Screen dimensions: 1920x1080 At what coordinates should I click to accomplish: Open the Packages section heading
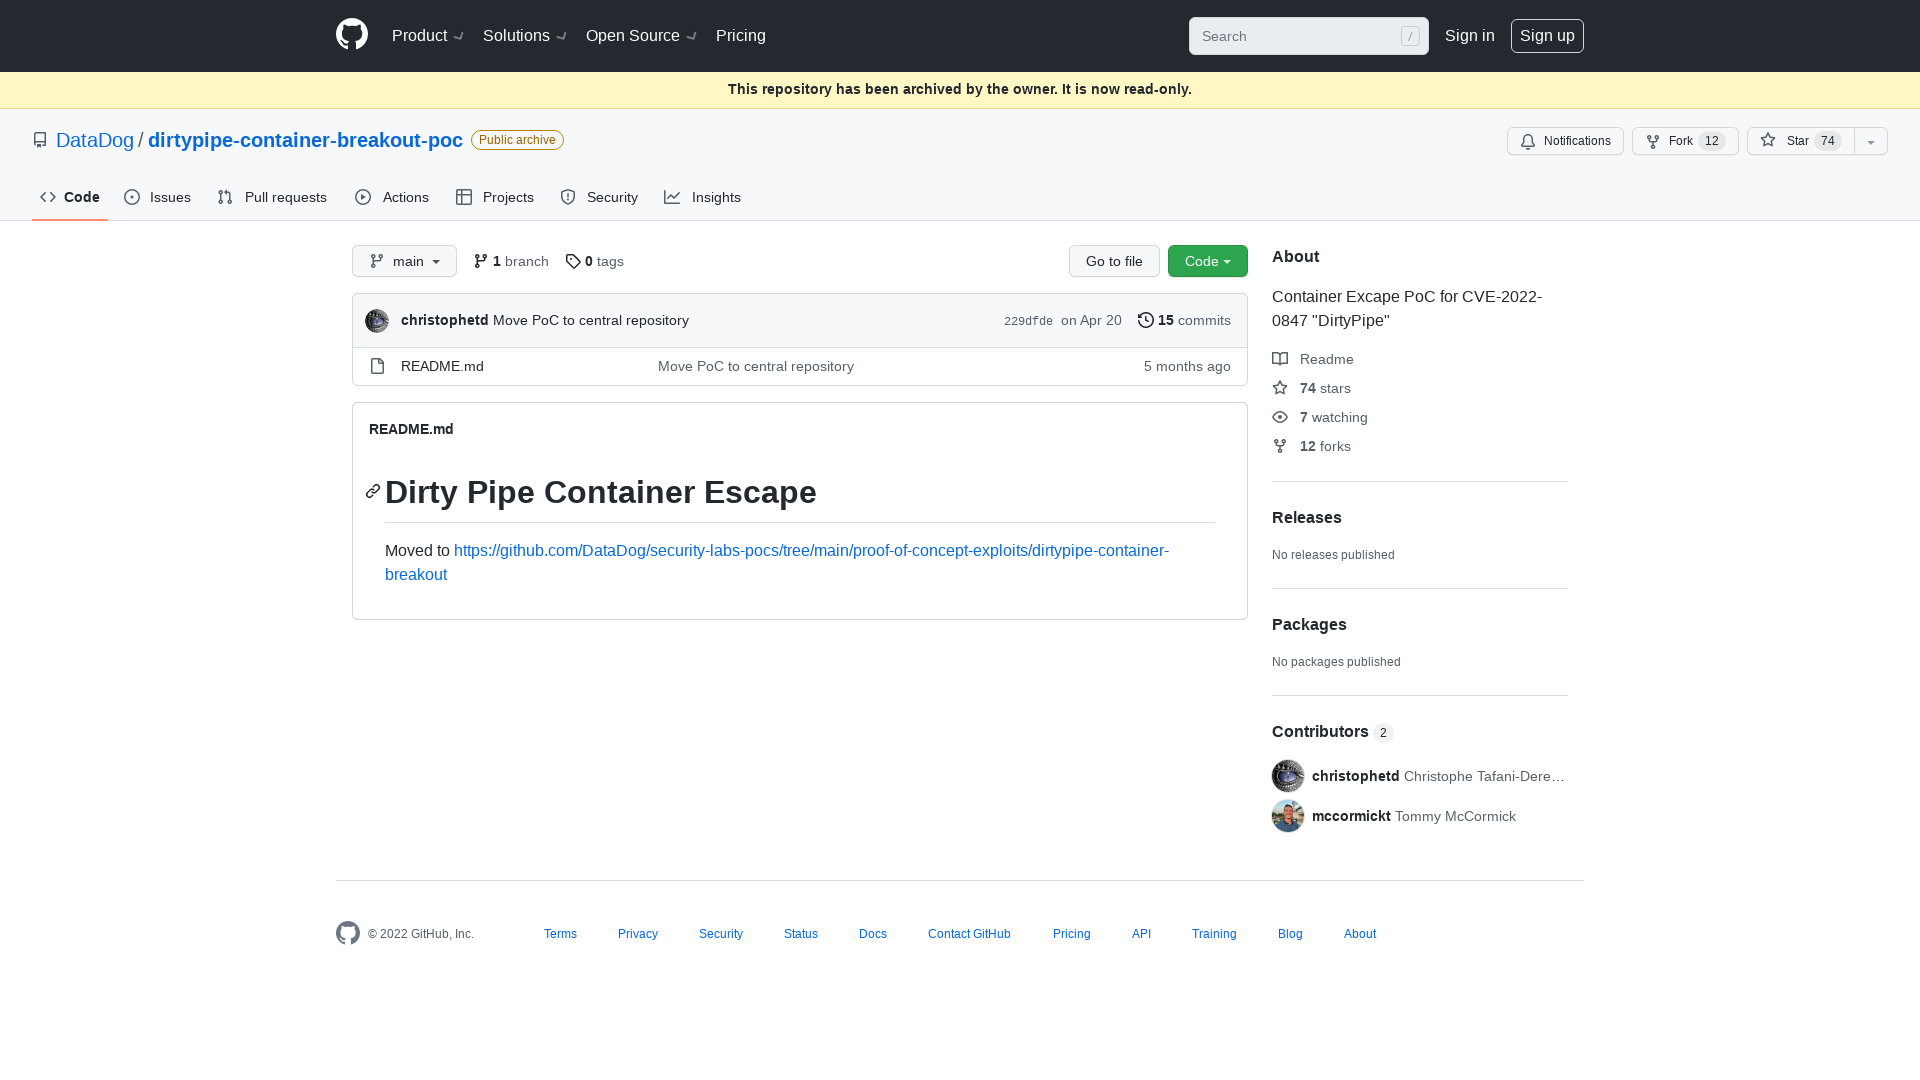(1309, 624)
